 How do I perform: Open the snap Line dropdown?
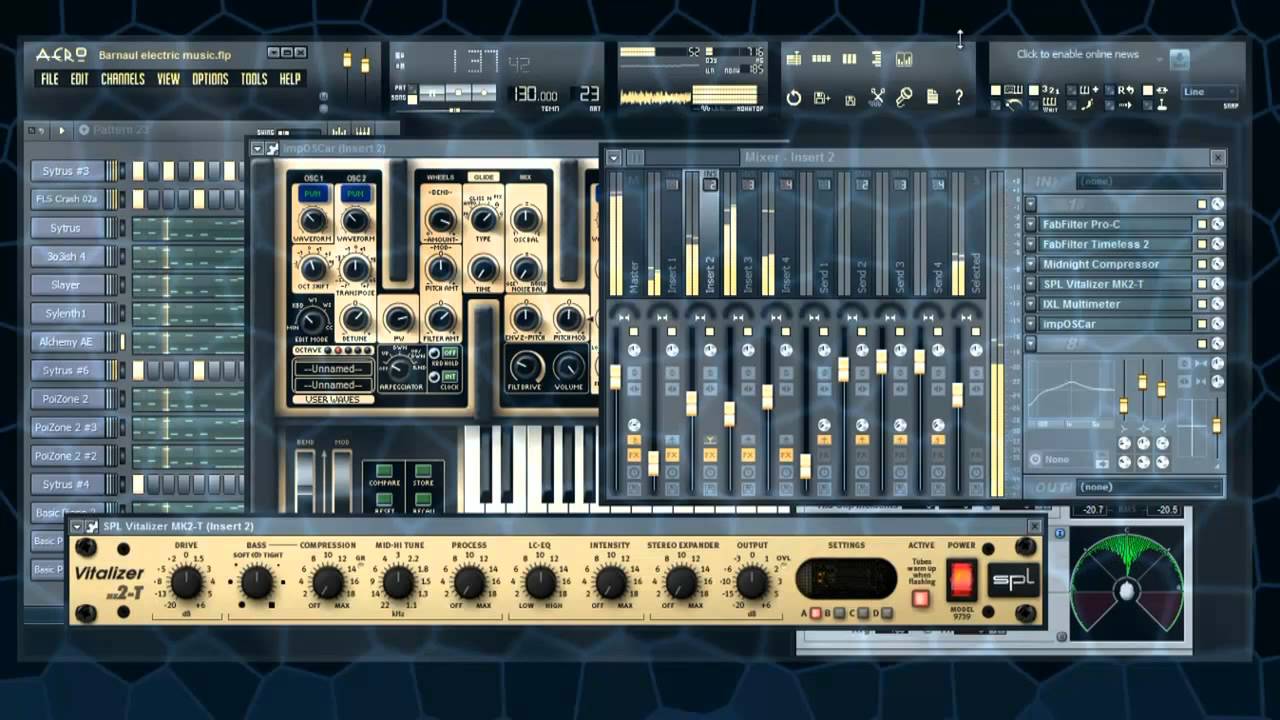[1209, 92]
